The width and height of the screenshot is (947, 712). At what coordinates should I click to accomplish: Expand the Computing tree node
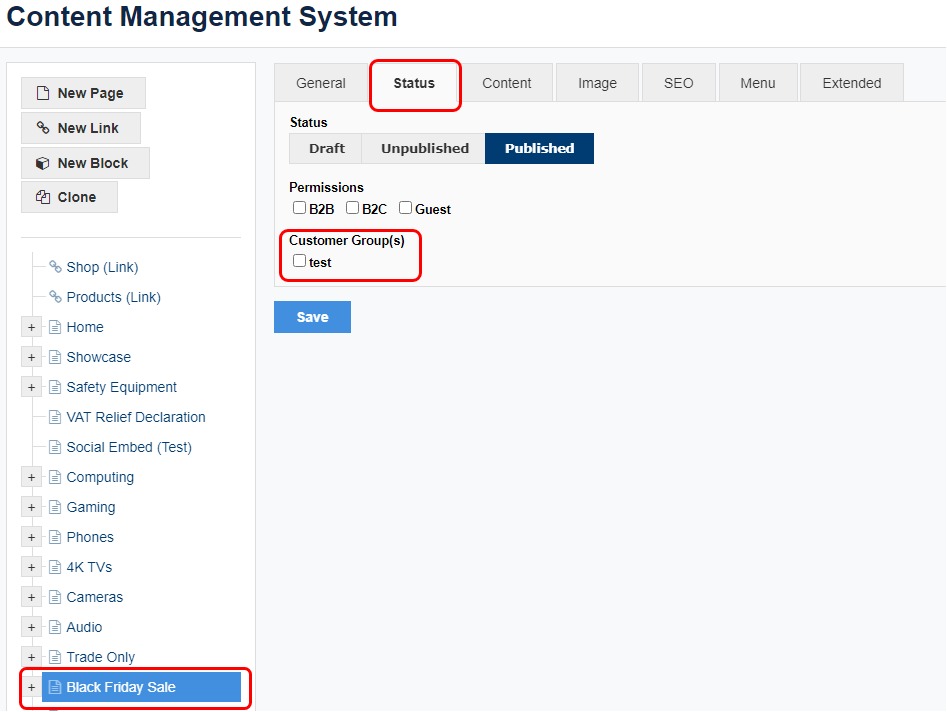(x=31, y=477)
